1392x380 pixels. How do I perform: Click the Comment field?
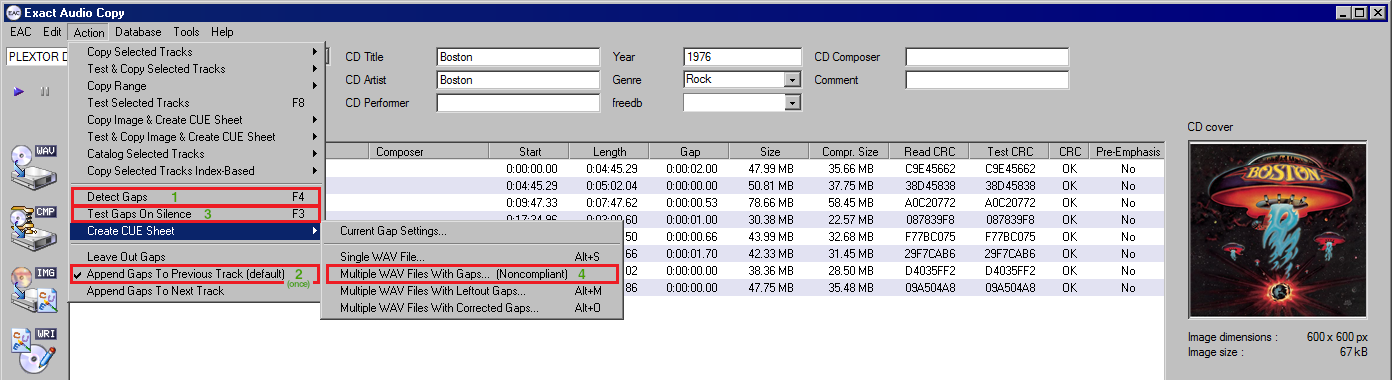(x=987, y=80)
